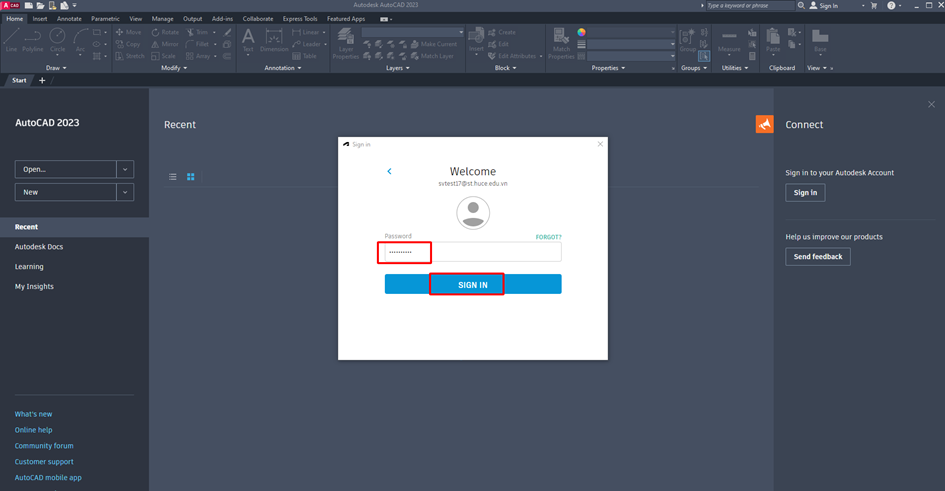This screenshot has height=491, width=945.
Task: Switch Recent files to list view
Action: tap(173, 177)
